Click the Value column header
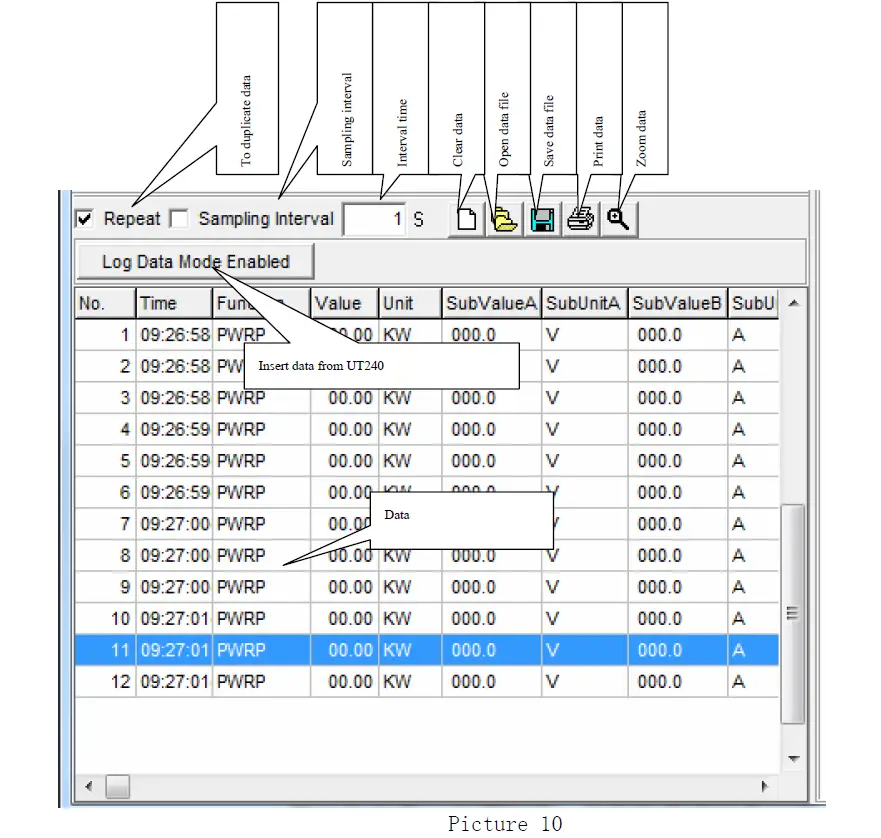This screenshot has width=881, height=838. (x=344, y=304)
